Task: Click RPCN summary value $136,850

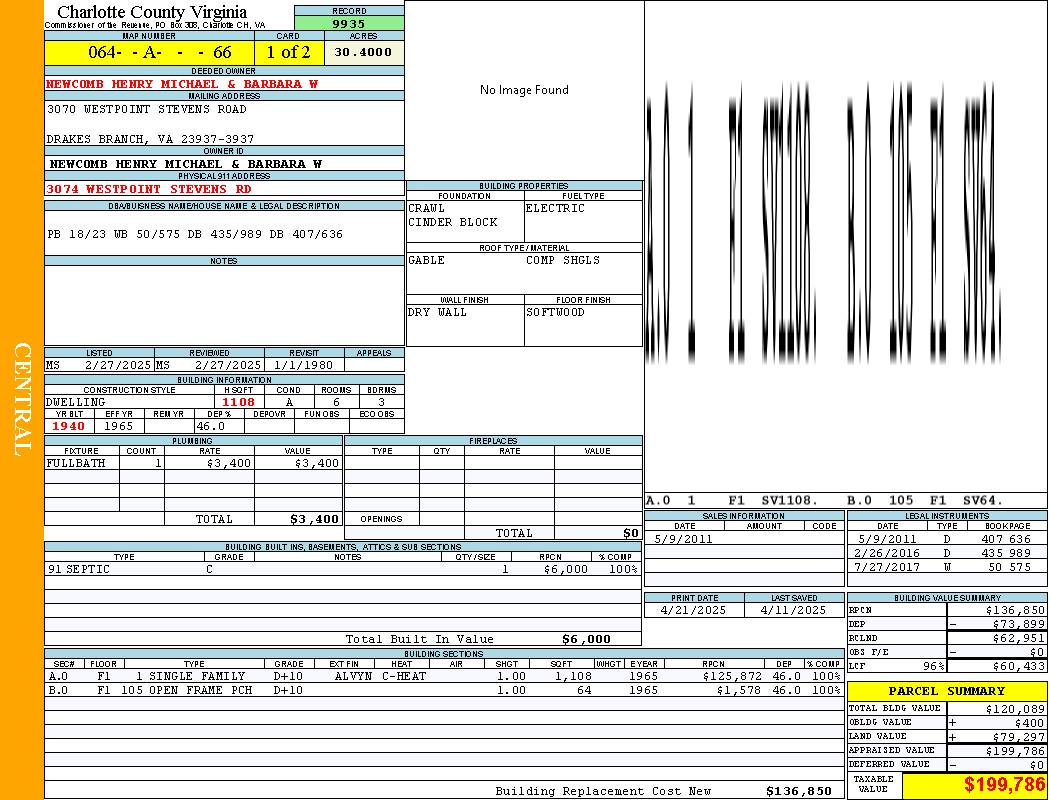Action: 1015,610
